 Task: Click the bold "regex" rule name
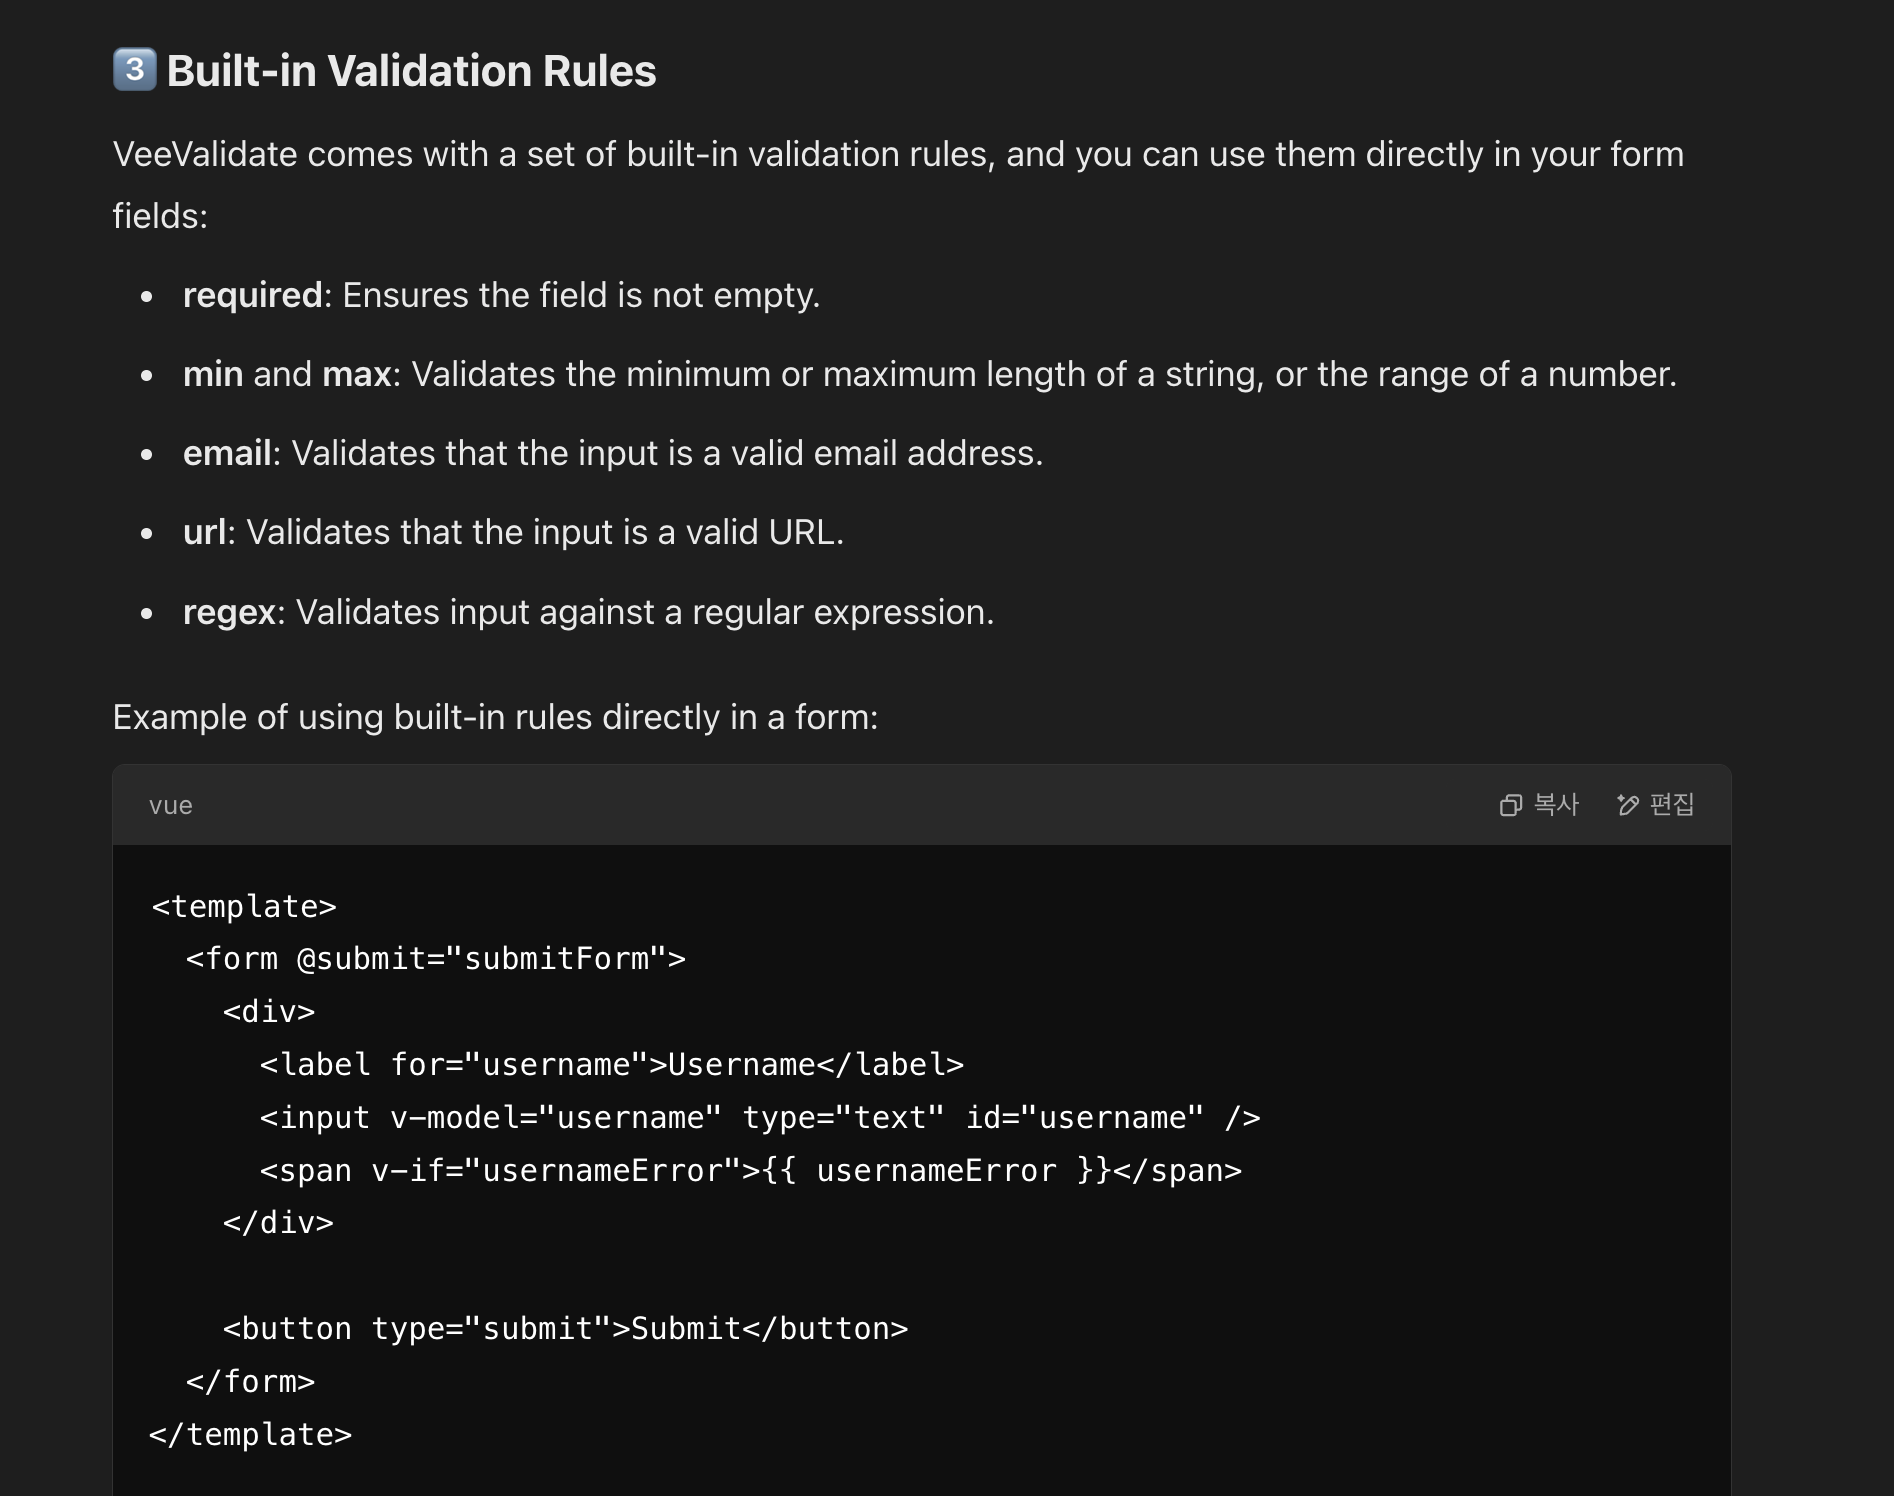[230, 612]
